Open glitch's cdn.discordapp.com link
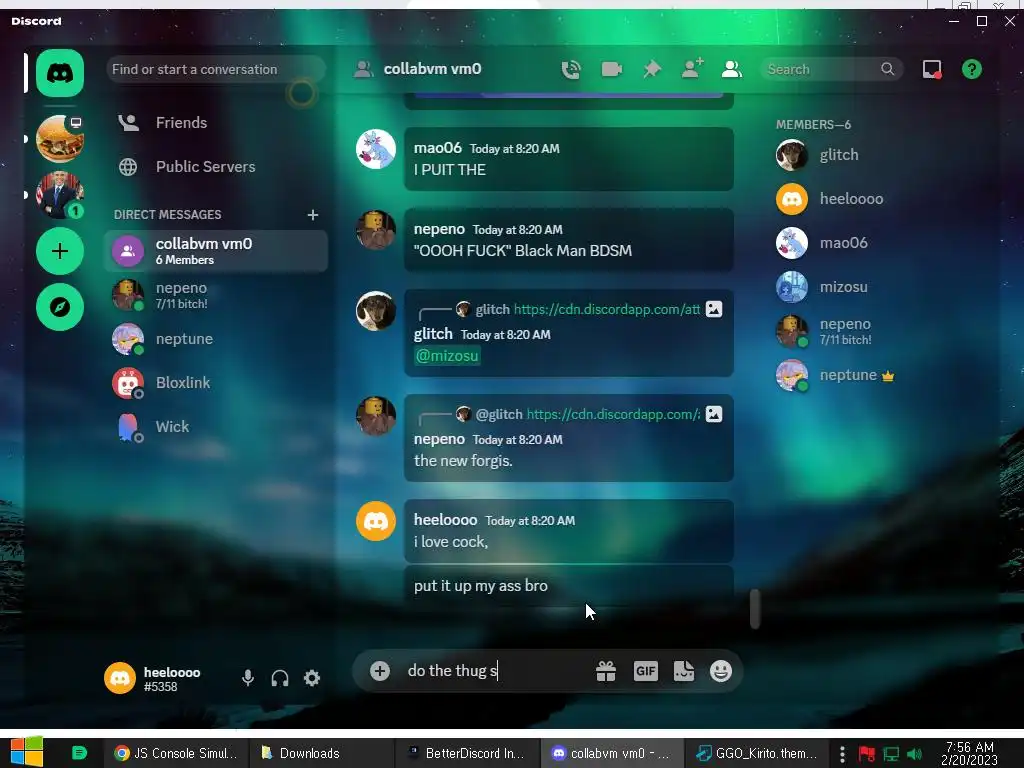The height and width of the screenshot is (768, 1024). tap(607, 309)
